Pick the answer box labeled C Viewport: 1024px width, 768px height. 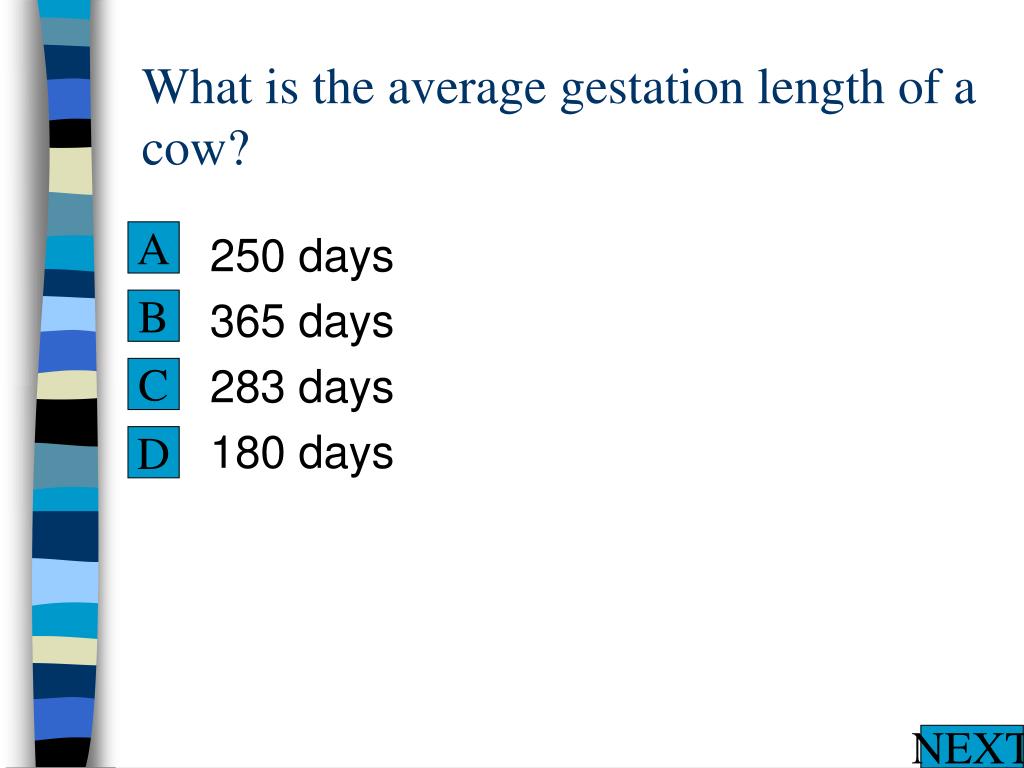point(153,384)
